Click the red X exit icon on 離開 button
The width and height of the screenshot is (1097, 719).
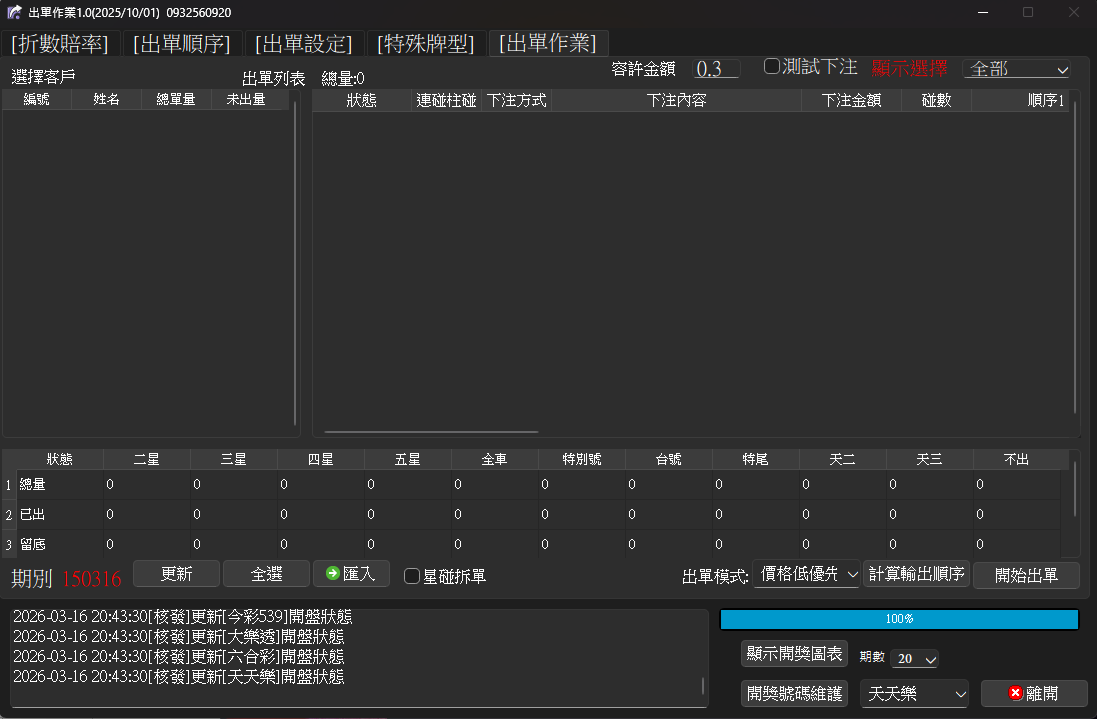pyautogui.click(x=1013, y=693)
